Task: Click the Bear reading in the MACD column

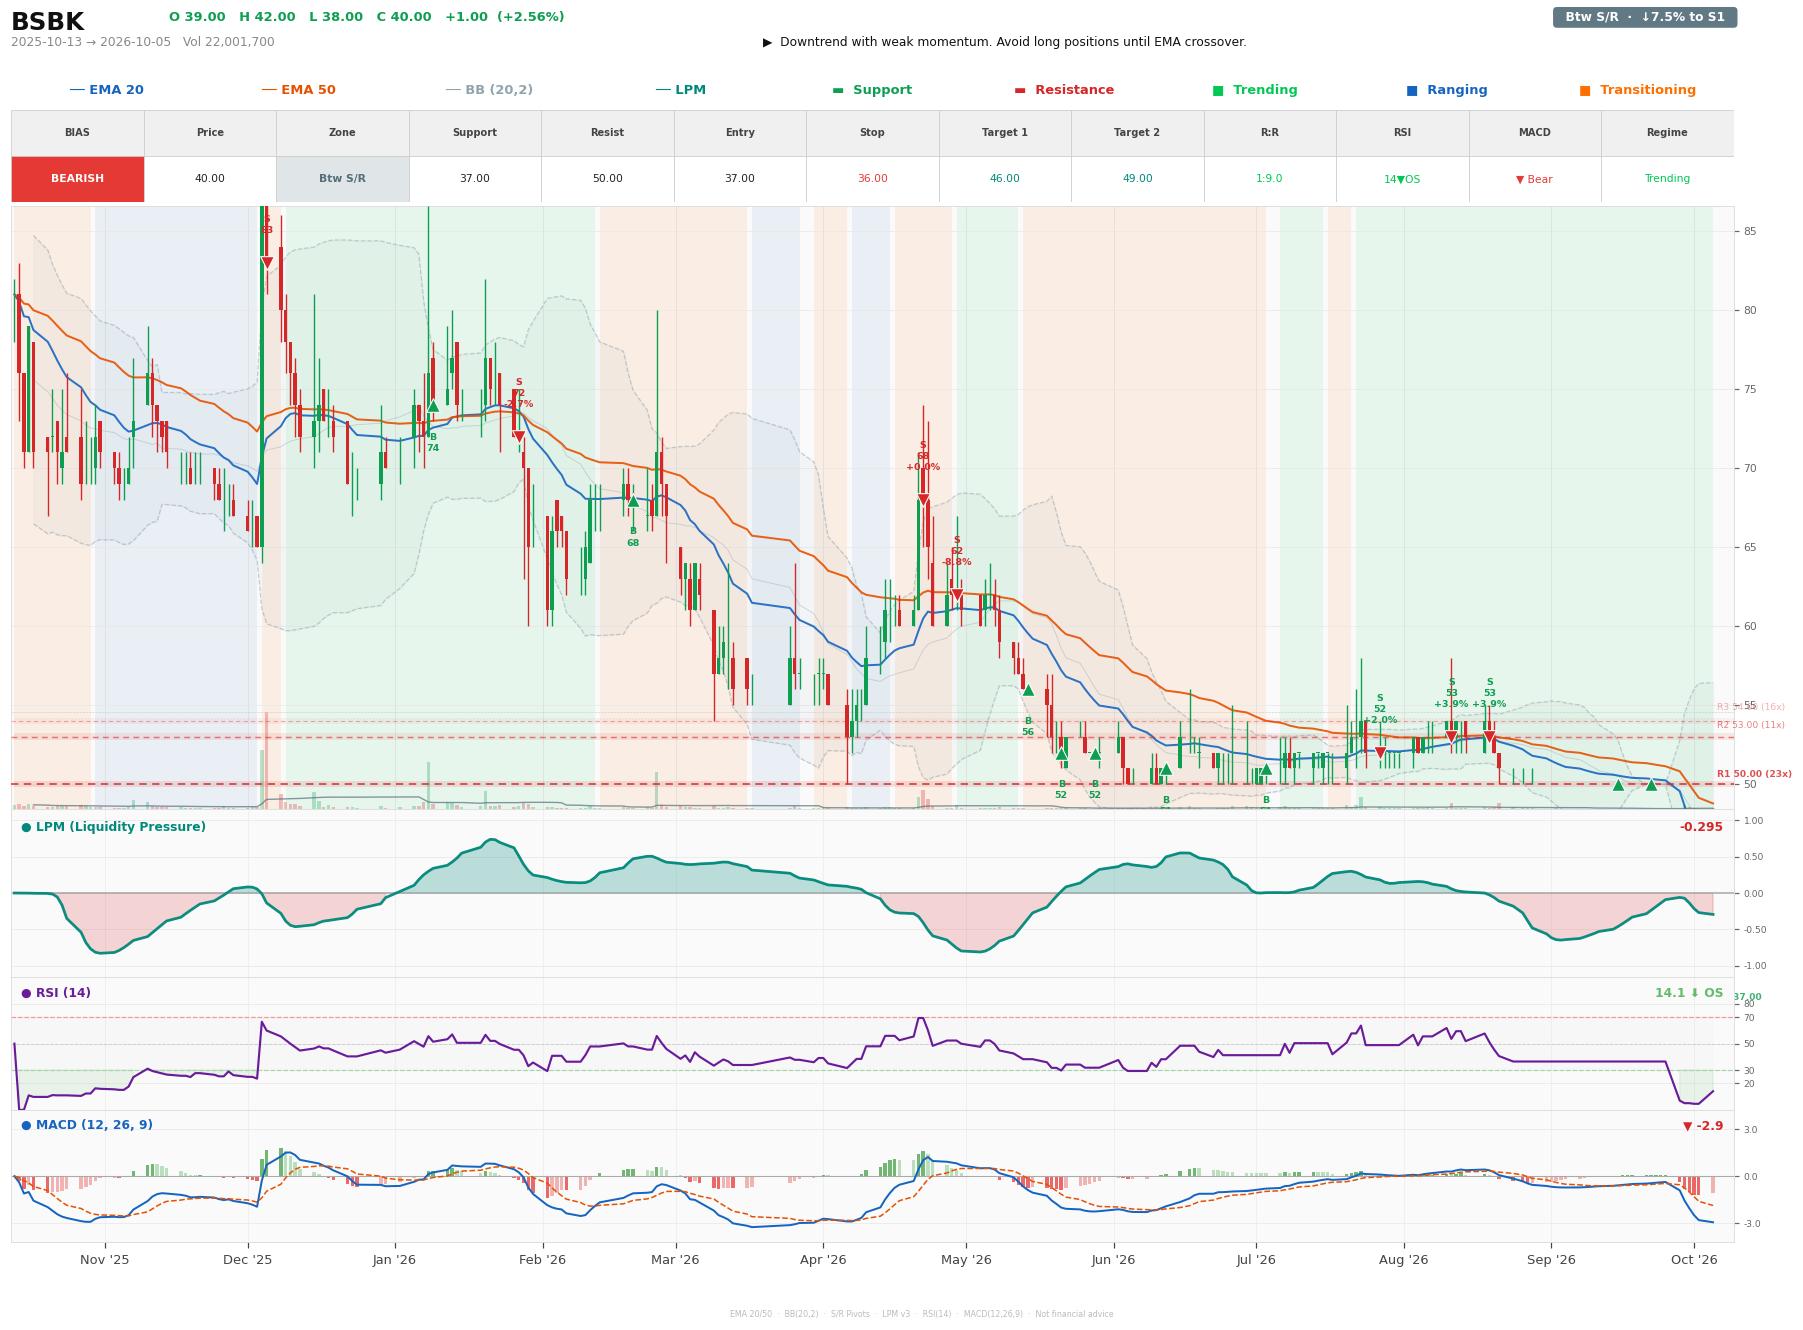Action: [1534, 180]
